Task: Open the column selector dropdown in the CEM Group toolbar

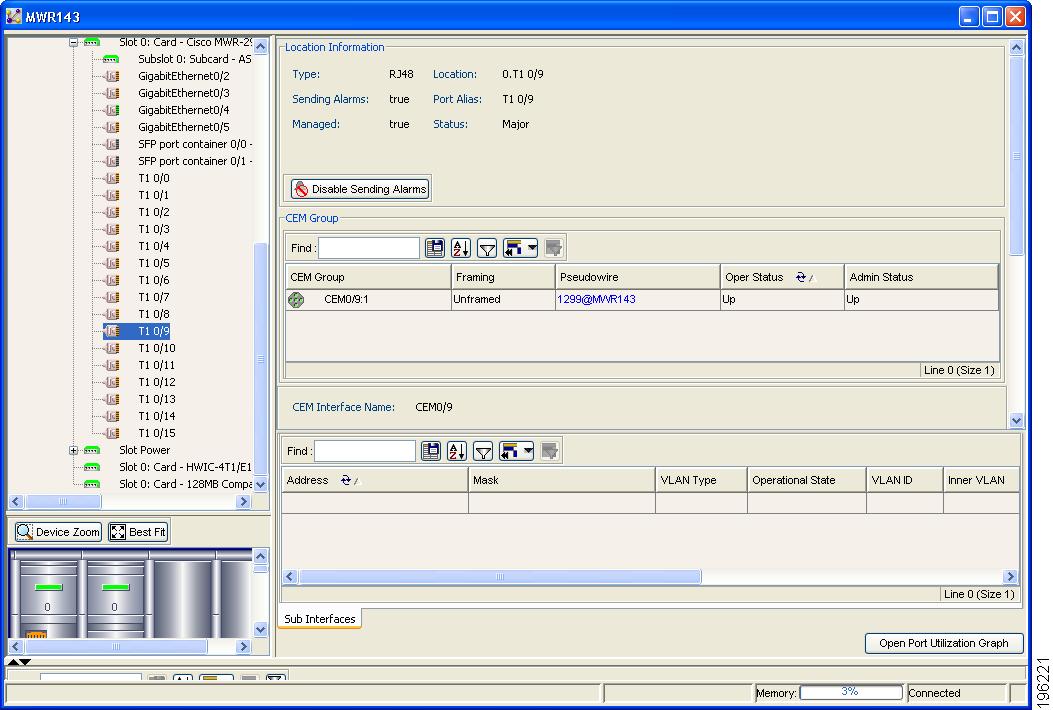Action: point(520,248)
